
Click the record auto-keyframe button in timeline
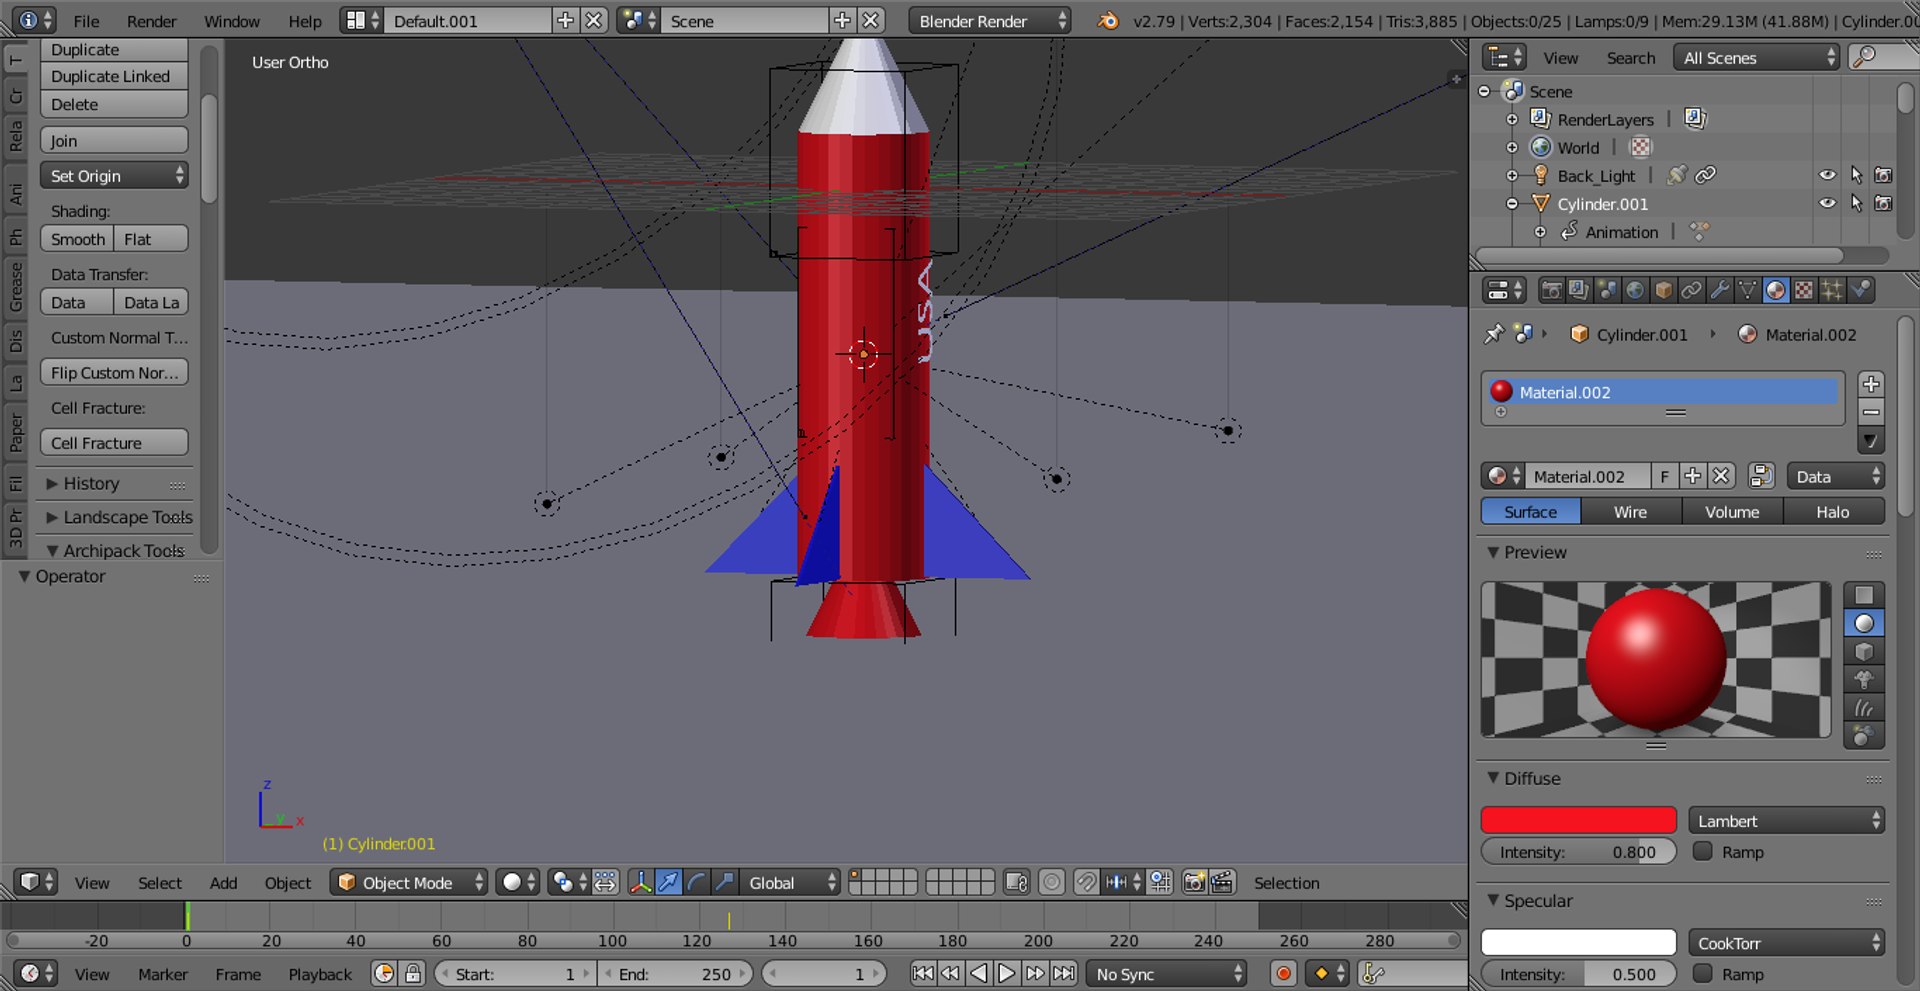click(x=1284, y=973)
